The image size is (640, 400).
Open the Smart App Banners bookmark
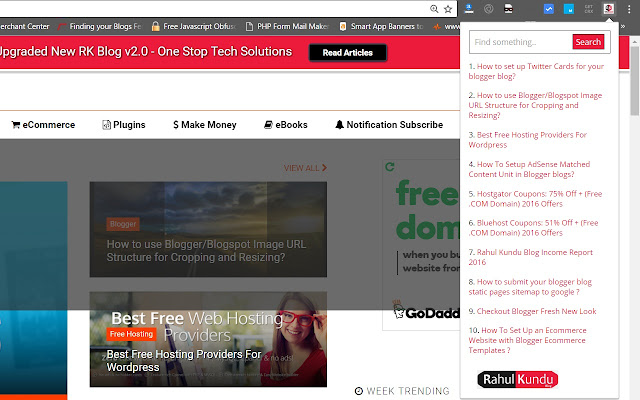pyautogui.click(x=381, y=27)
